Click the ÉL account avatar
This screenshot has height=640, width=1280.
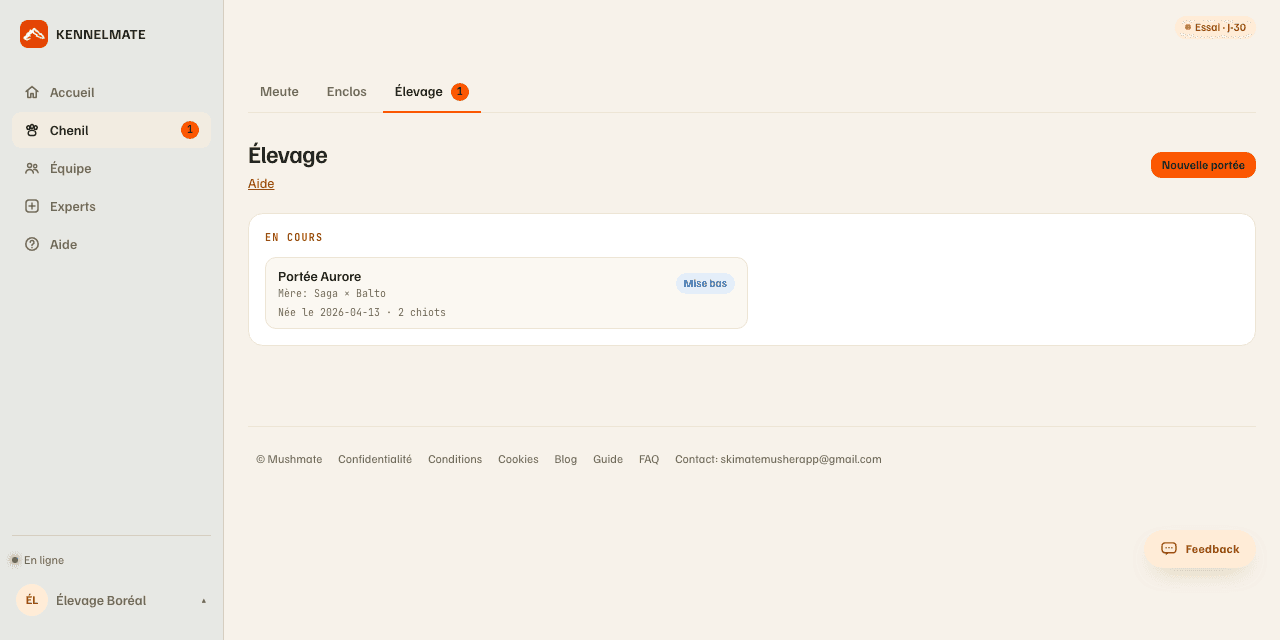pos(32,600)
